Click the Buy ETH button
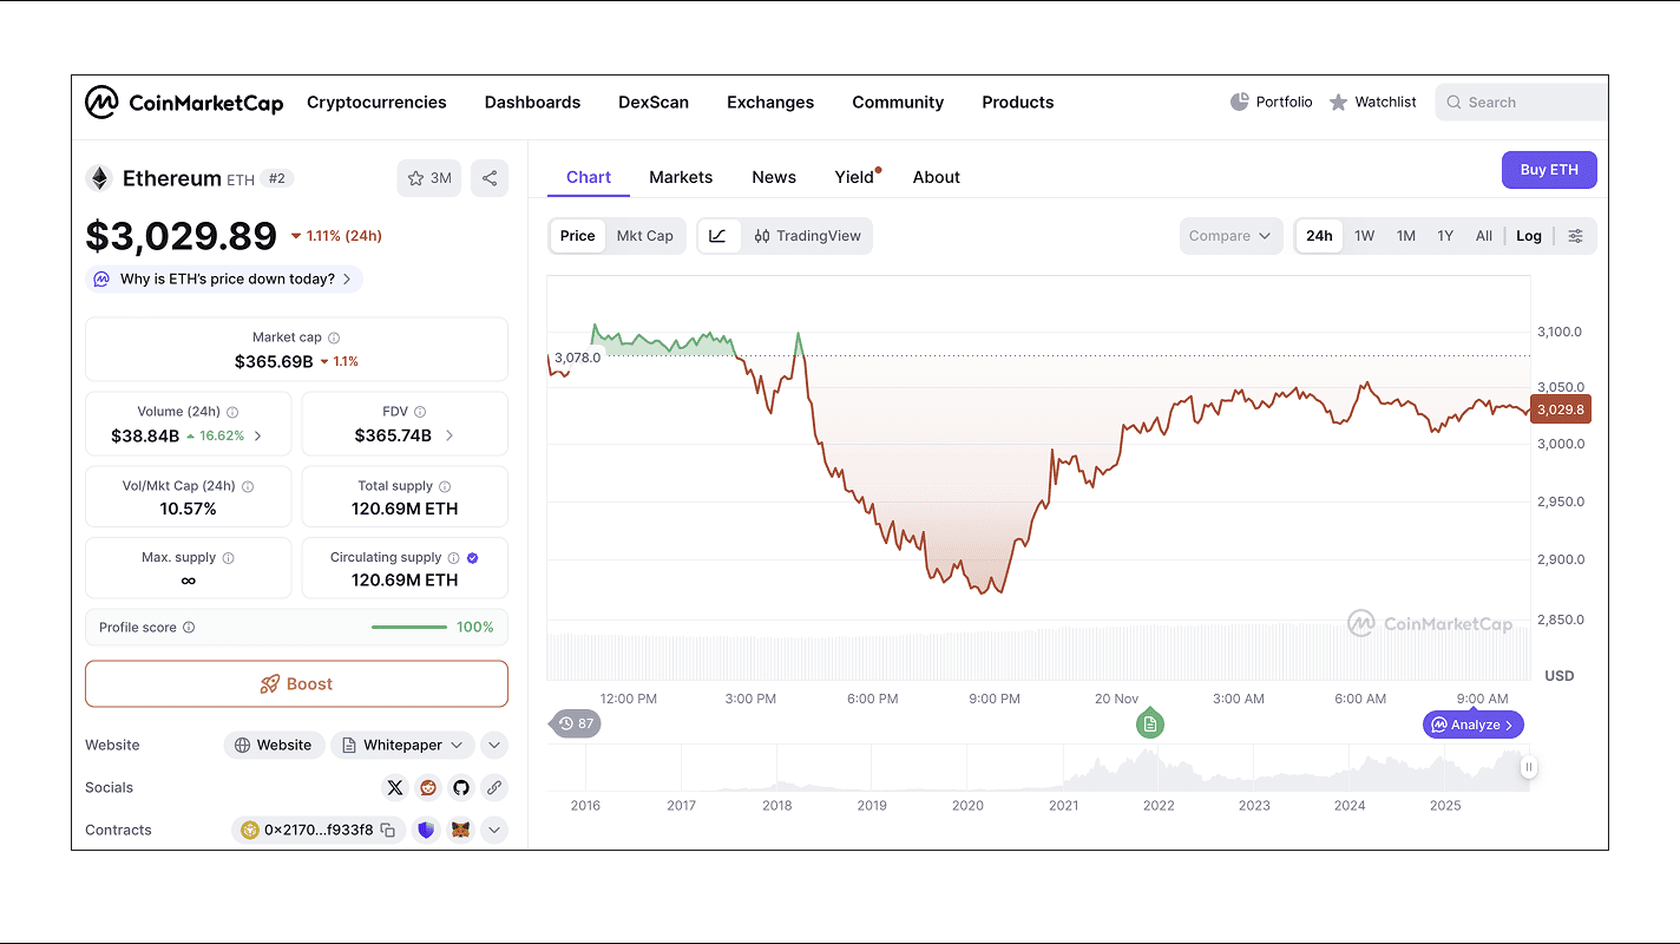Image resolution: width=1680 pixels, height=944 pixels. point(1549,170)
